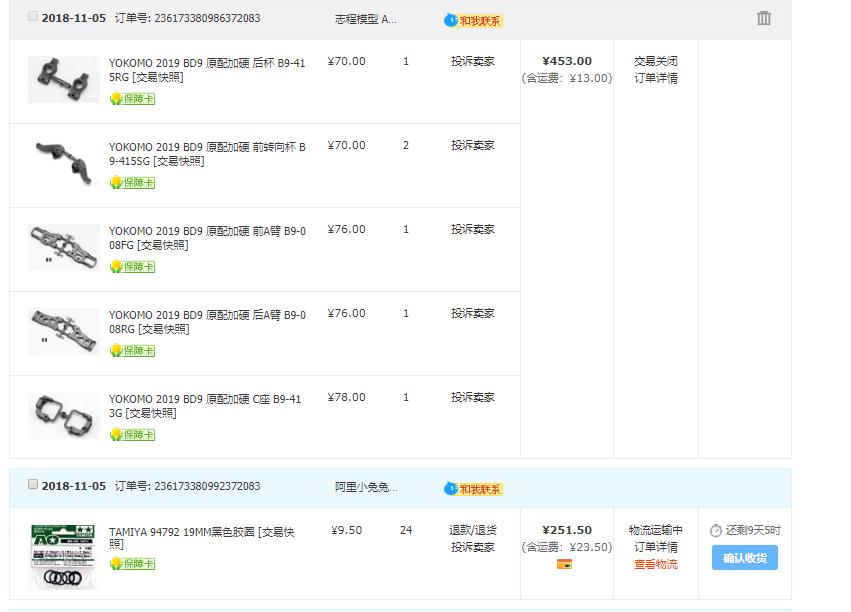Click 保障卡 badge under 前A臂 item

tap(132, 267)
